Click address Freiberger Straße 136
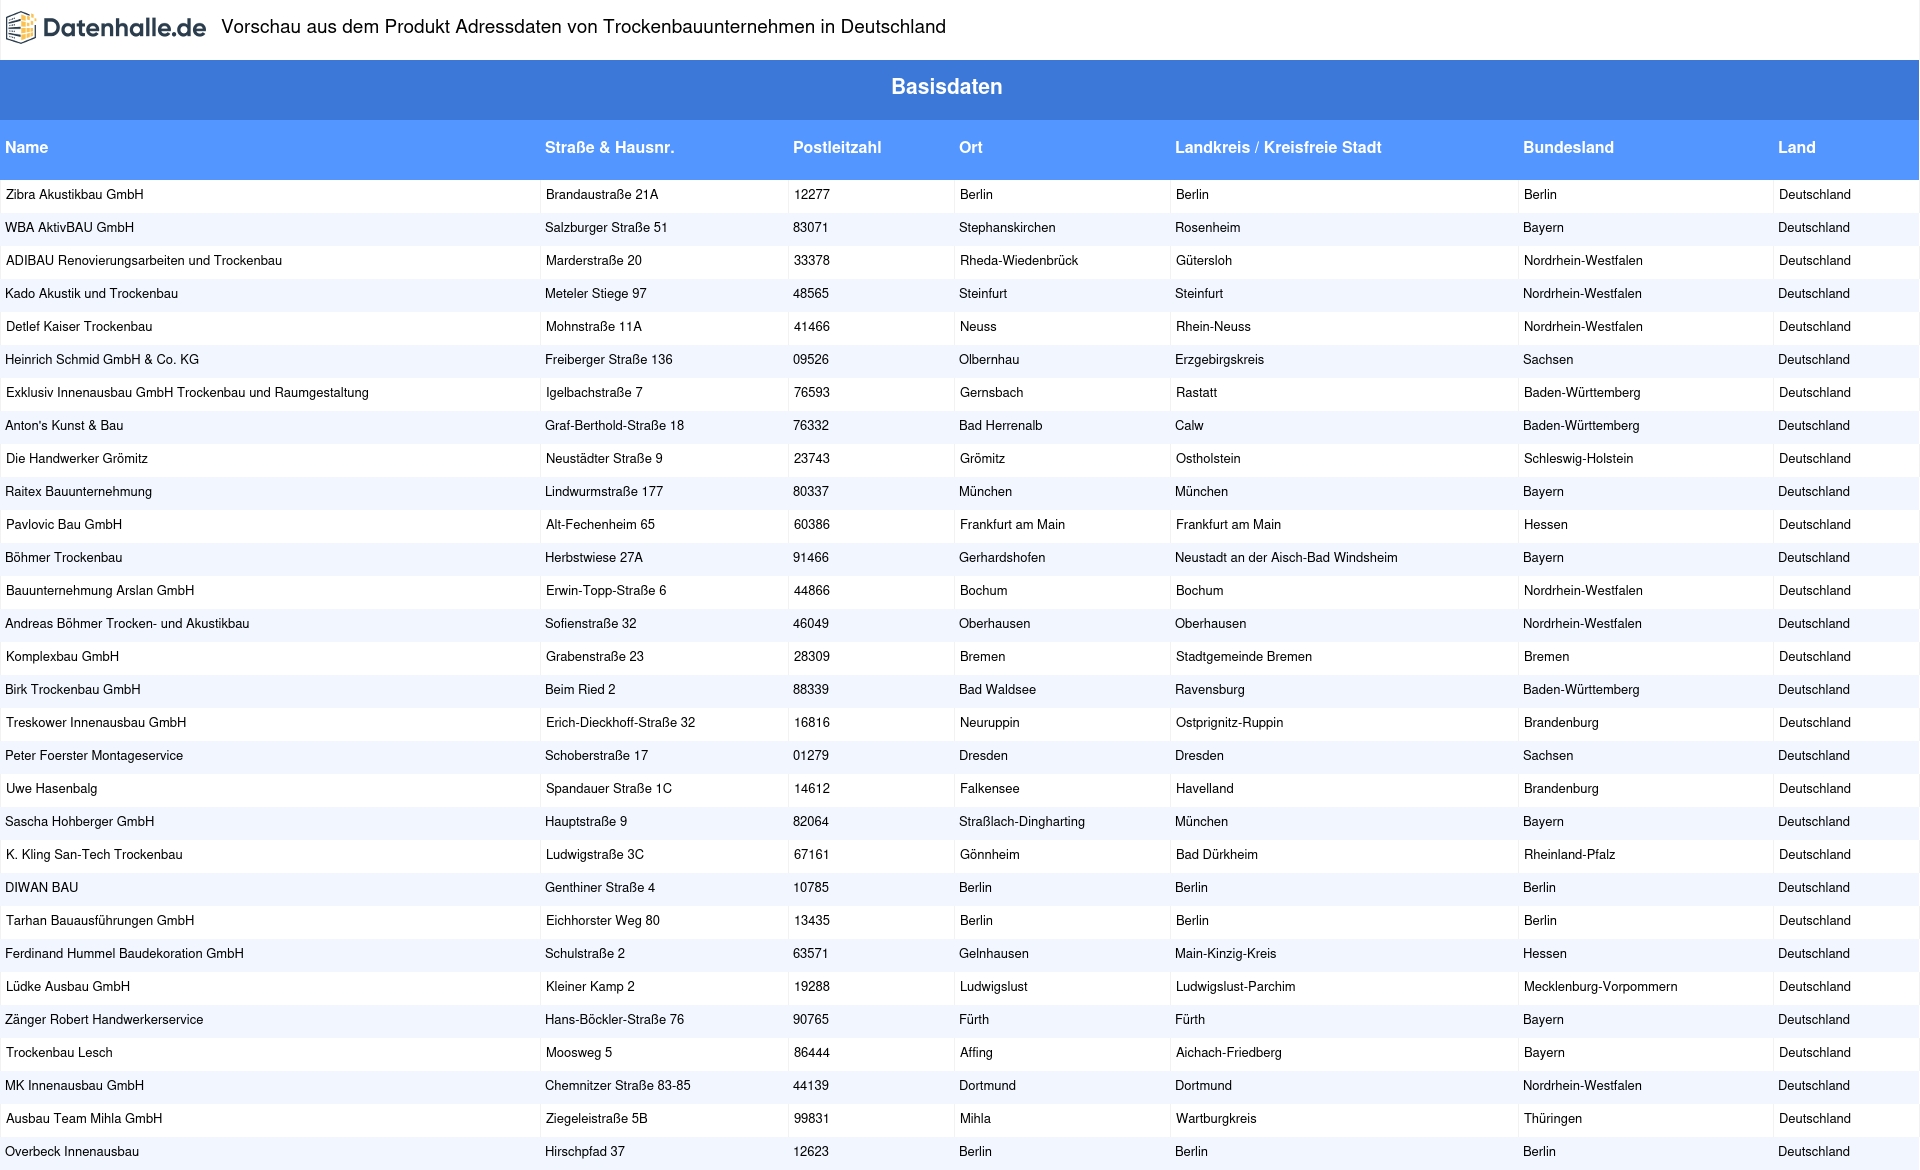The image size is (1920, 1170). click(609, 360)
